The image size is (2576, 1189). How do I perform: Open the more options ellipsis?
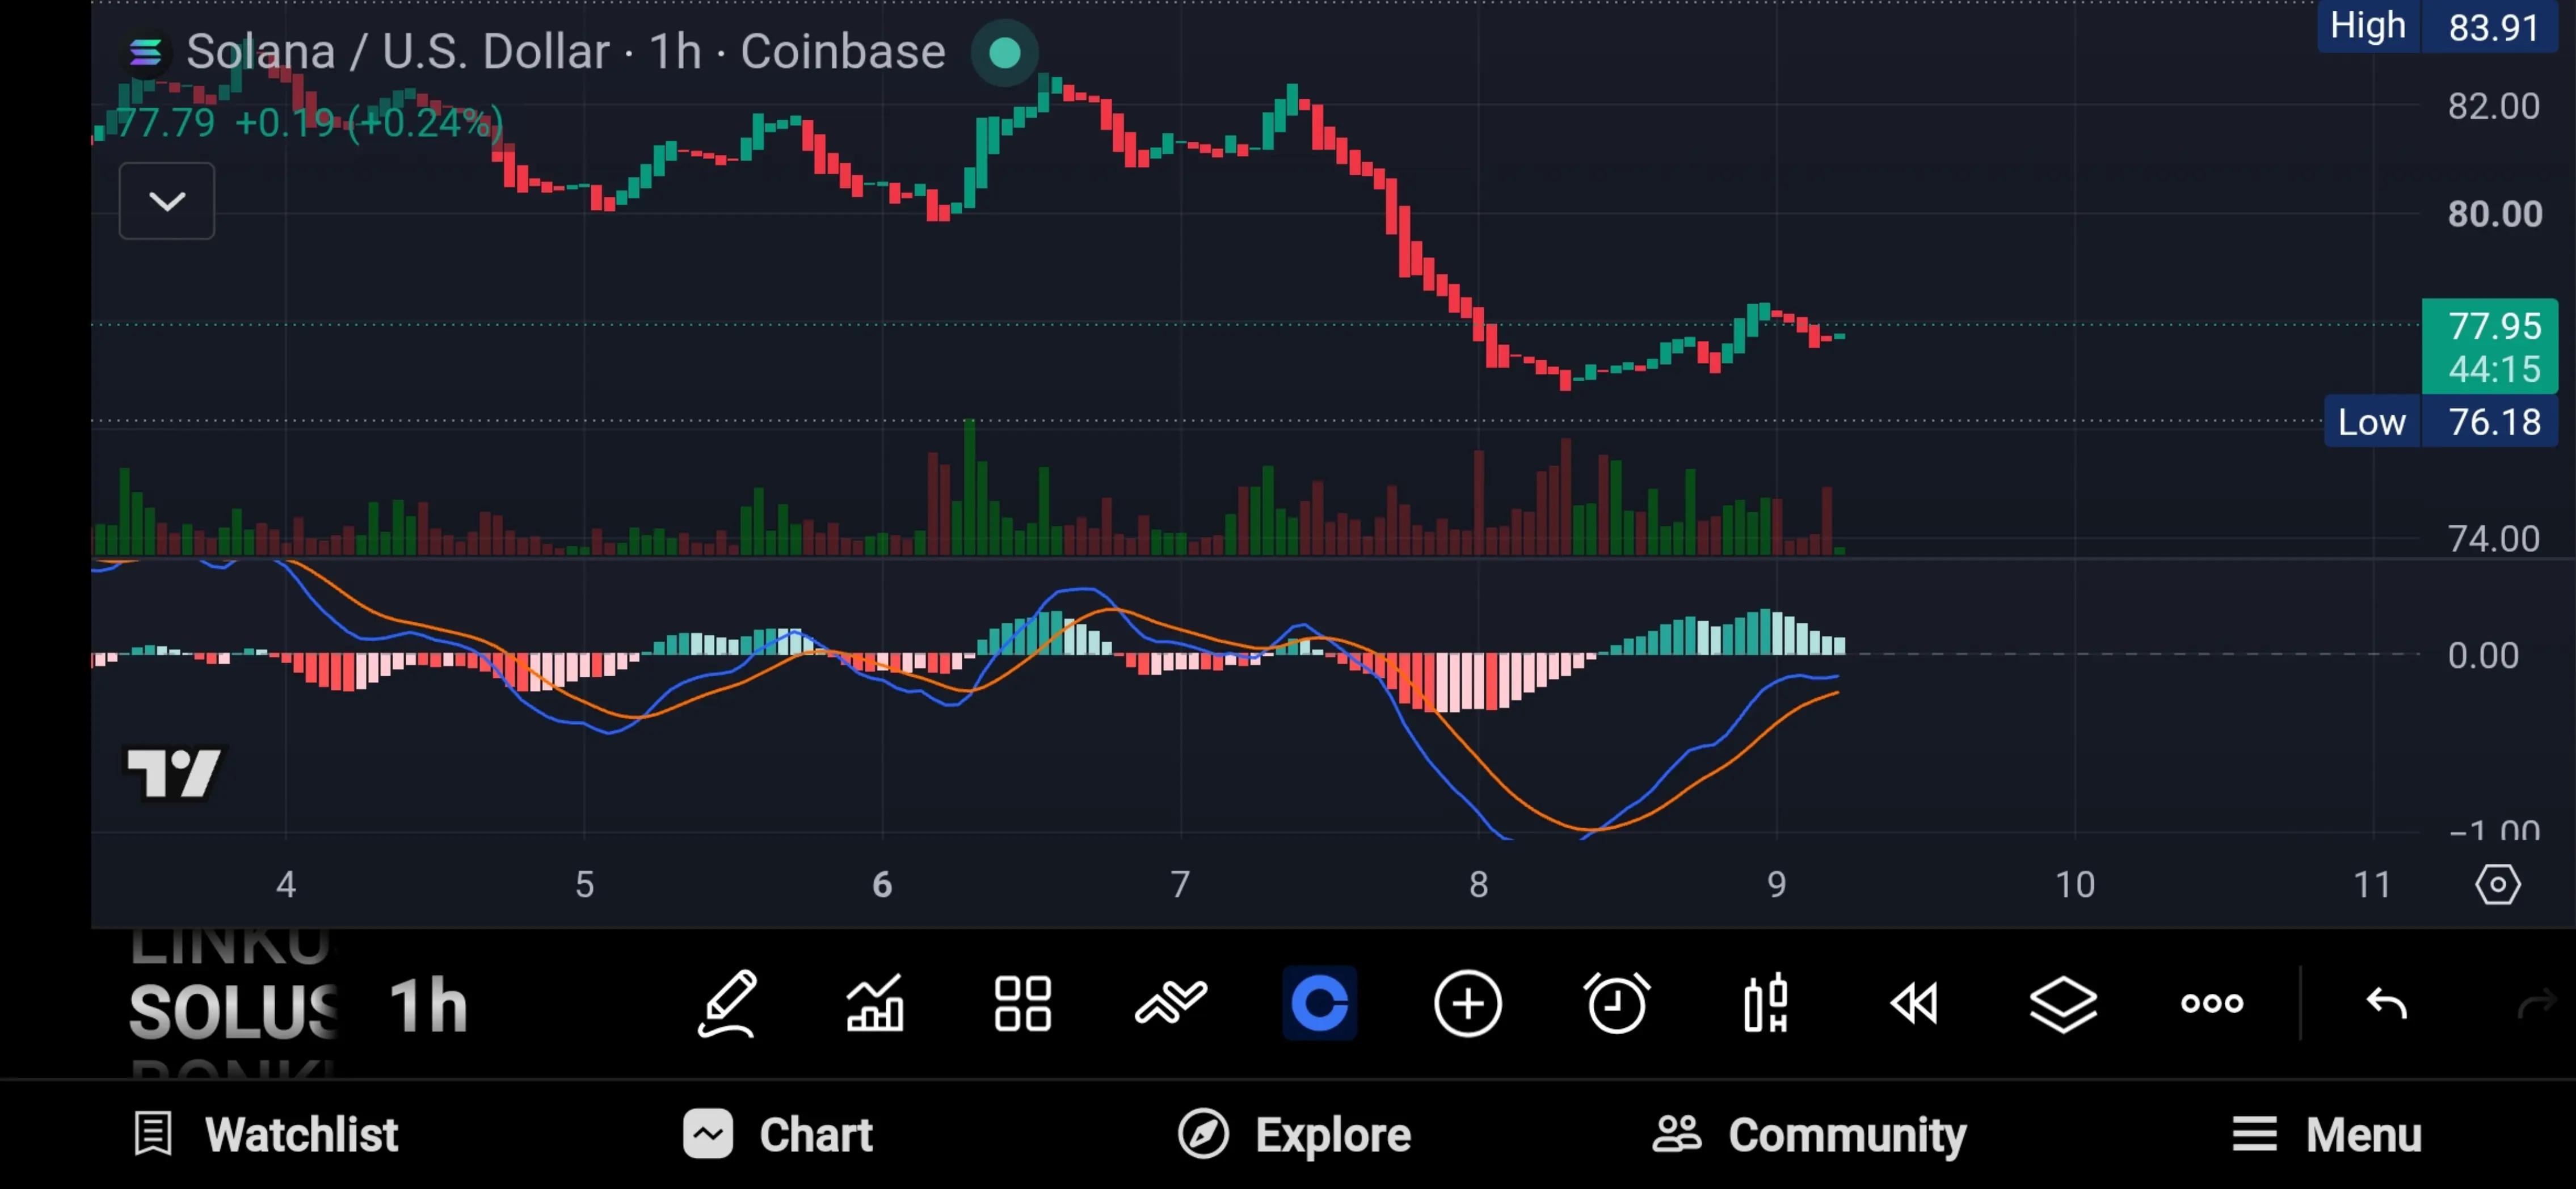[2212, 1003]
